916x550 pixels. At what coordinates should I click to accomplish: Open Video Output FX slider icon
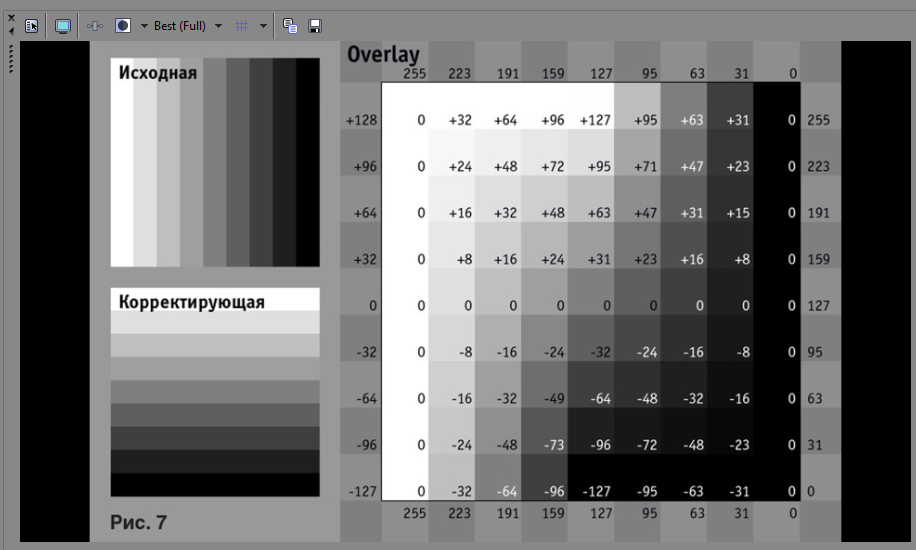(95, 26)
